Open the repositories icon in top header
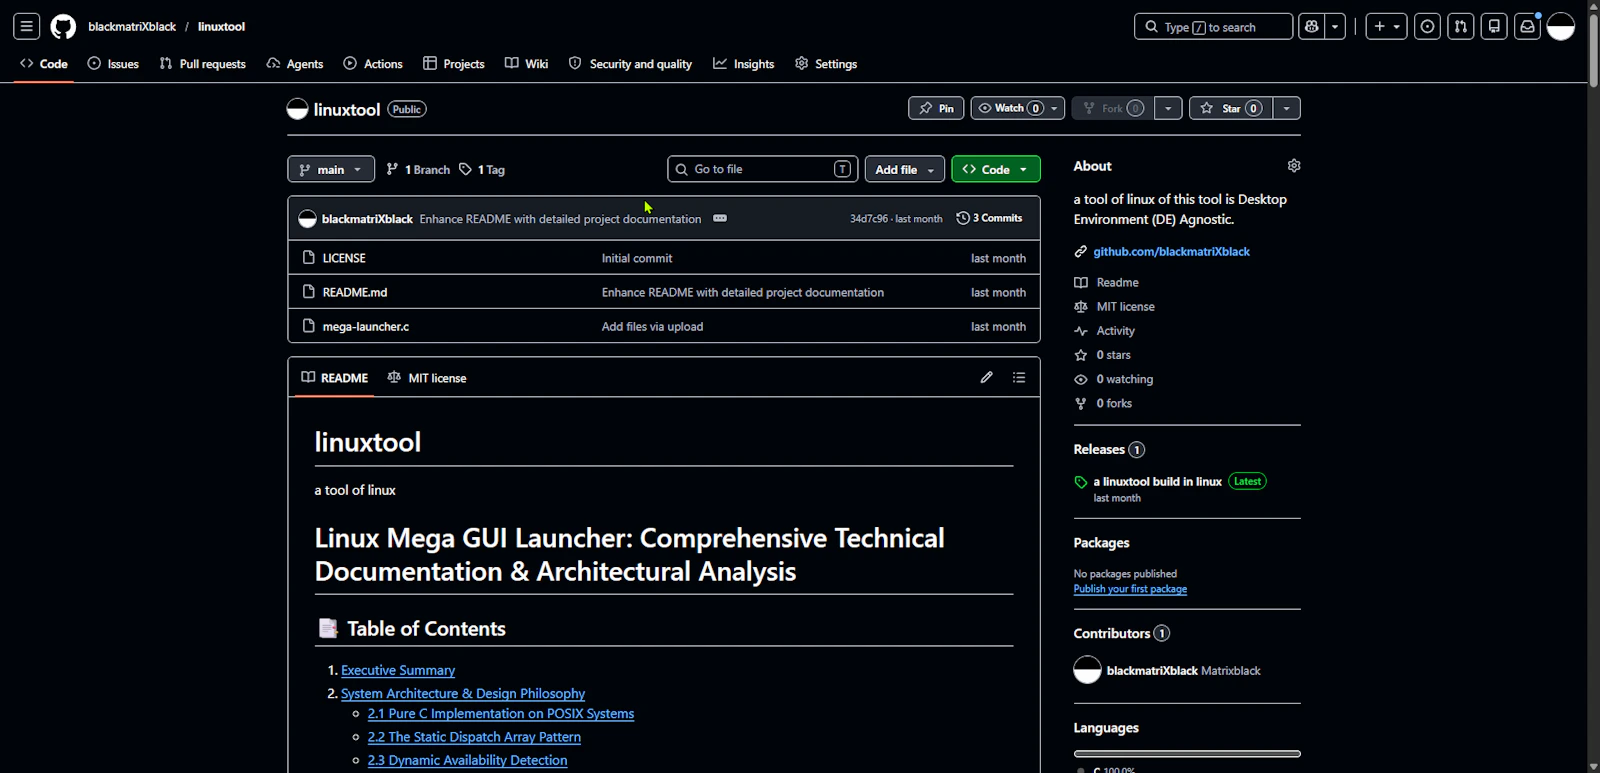 pos(1494,27)
